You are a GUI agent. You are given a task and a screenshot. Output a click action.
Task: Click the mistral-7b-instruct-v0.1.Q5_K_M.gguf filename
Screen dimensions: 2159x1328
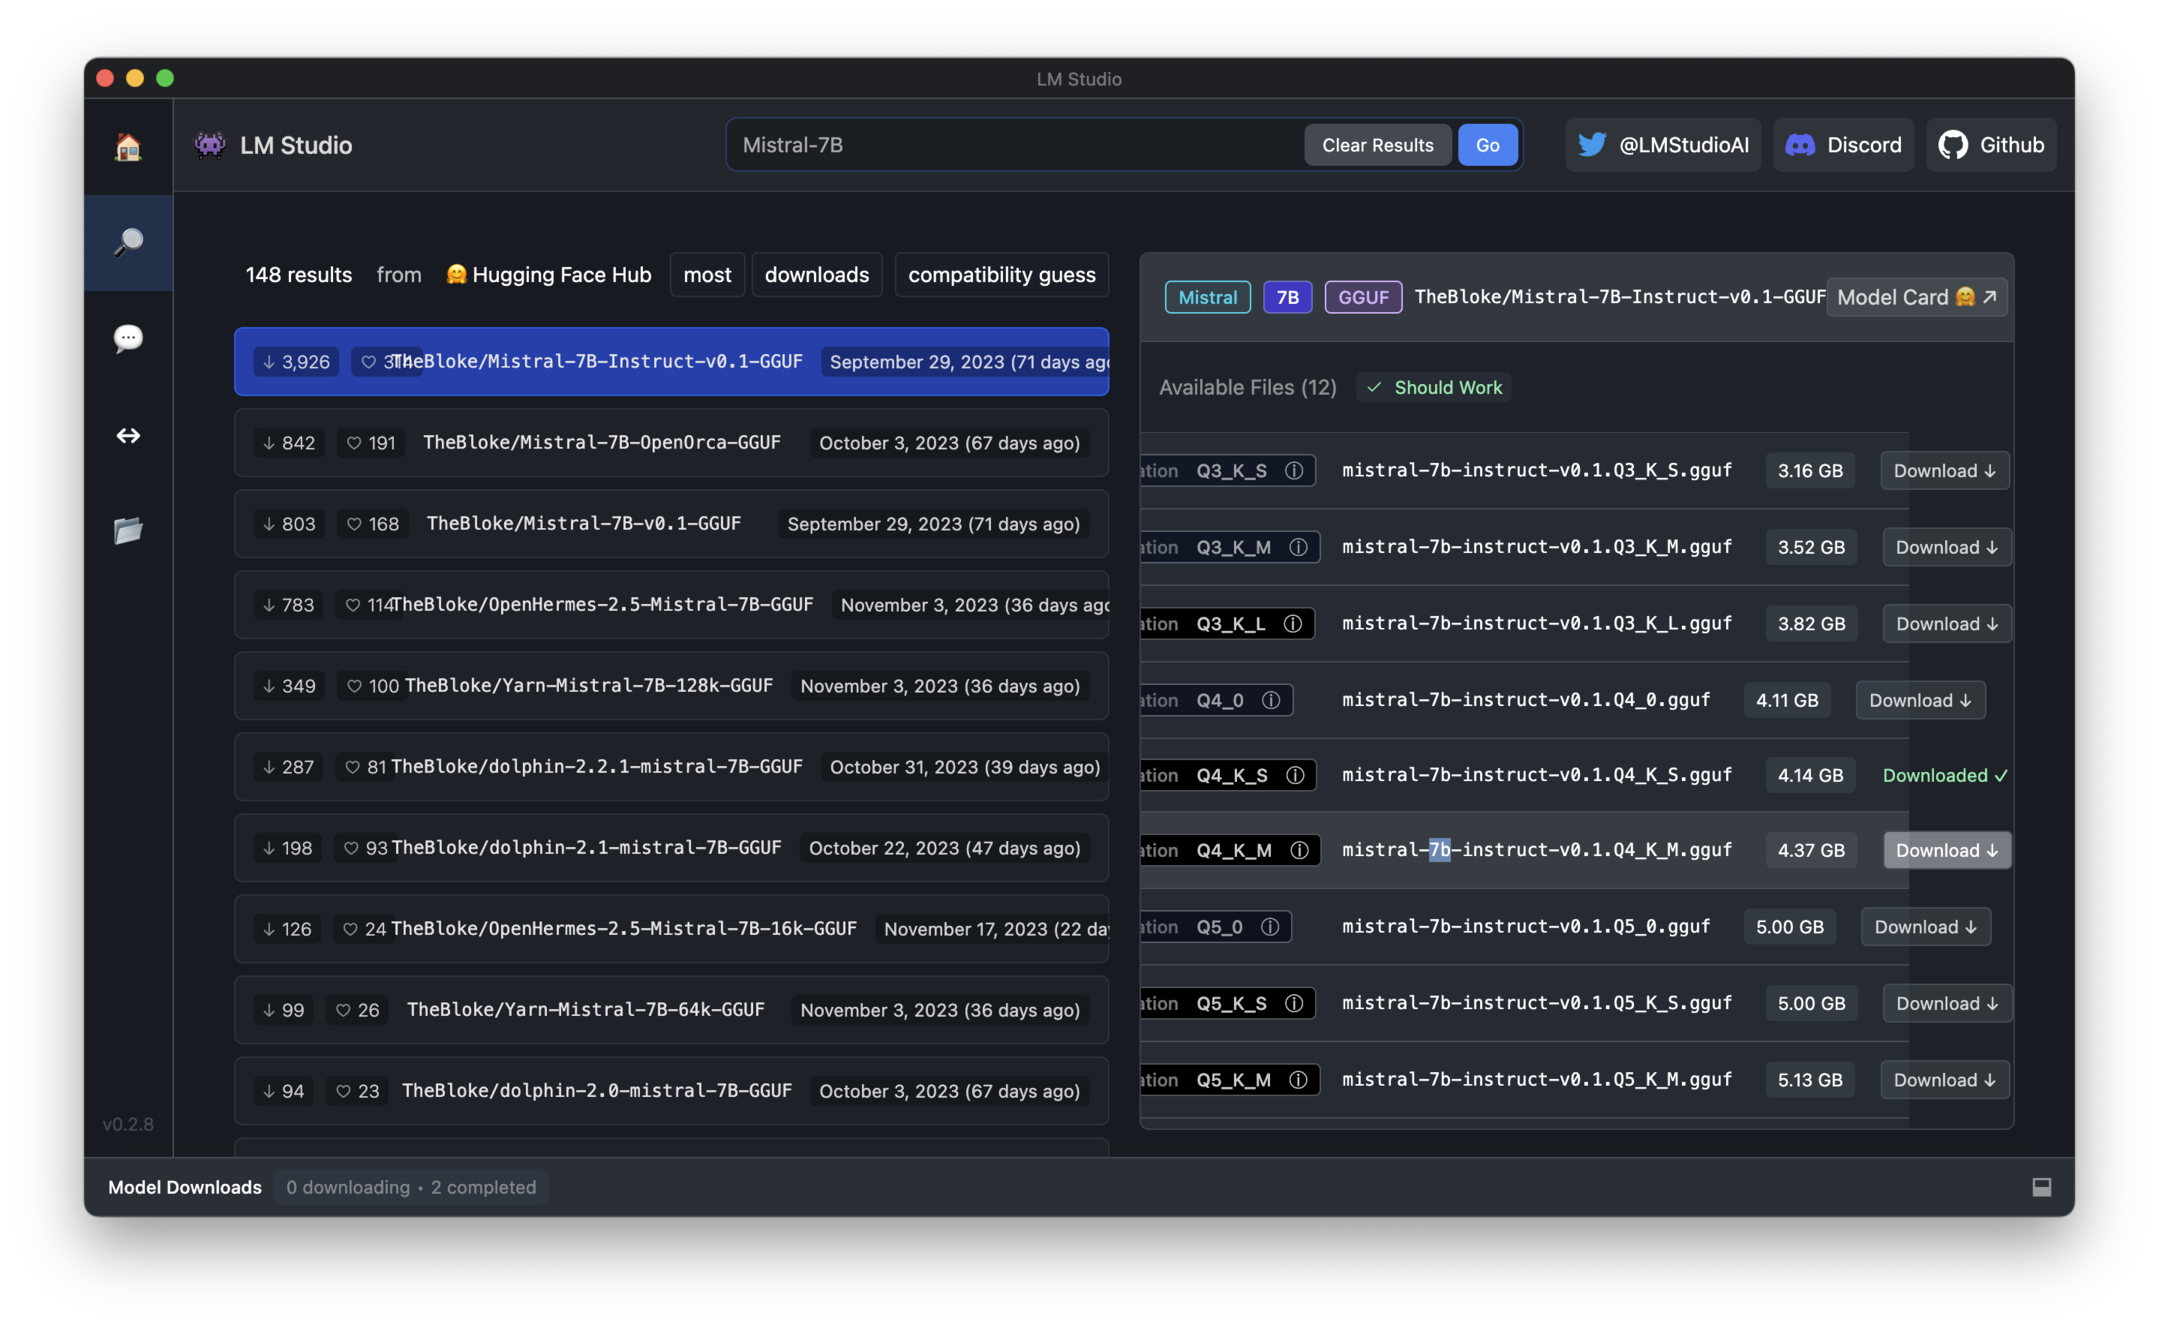1536,1080
